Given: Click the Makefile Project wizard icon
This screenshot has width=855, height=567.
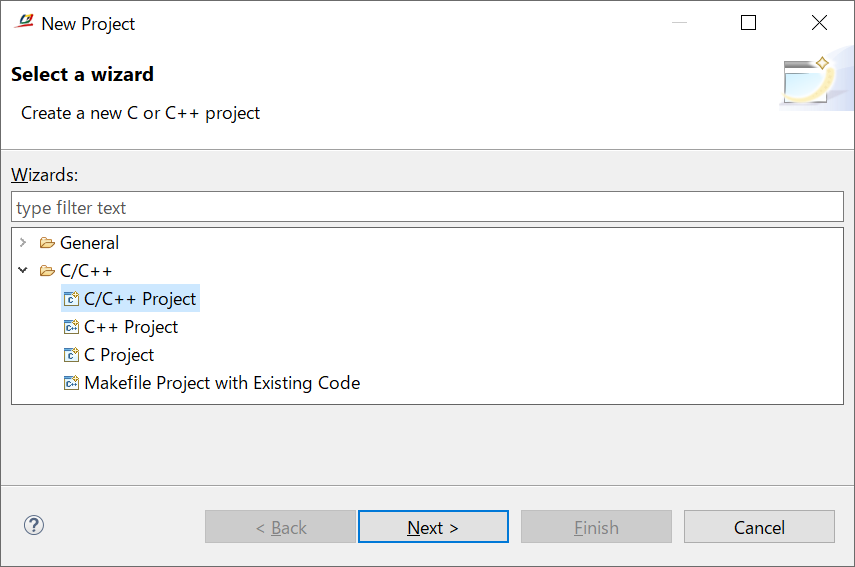Looking at the screenshot, I should click(71, 383).
